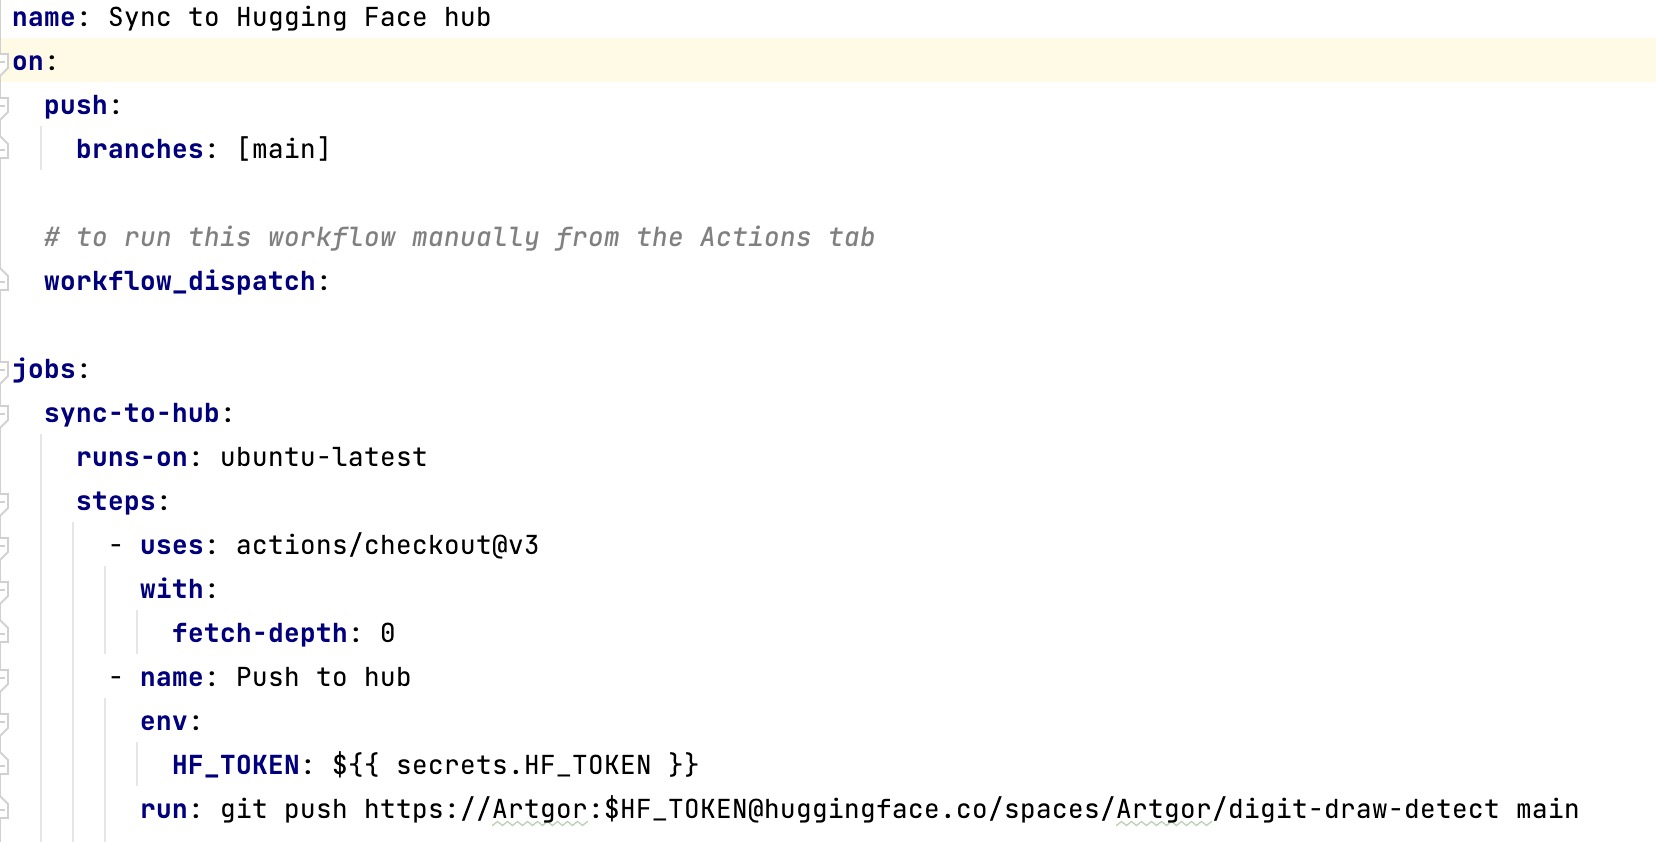Viewport: 1656px width, 842px height.
Task: Place cursor on 'branches' key
Action: [139, 150]
